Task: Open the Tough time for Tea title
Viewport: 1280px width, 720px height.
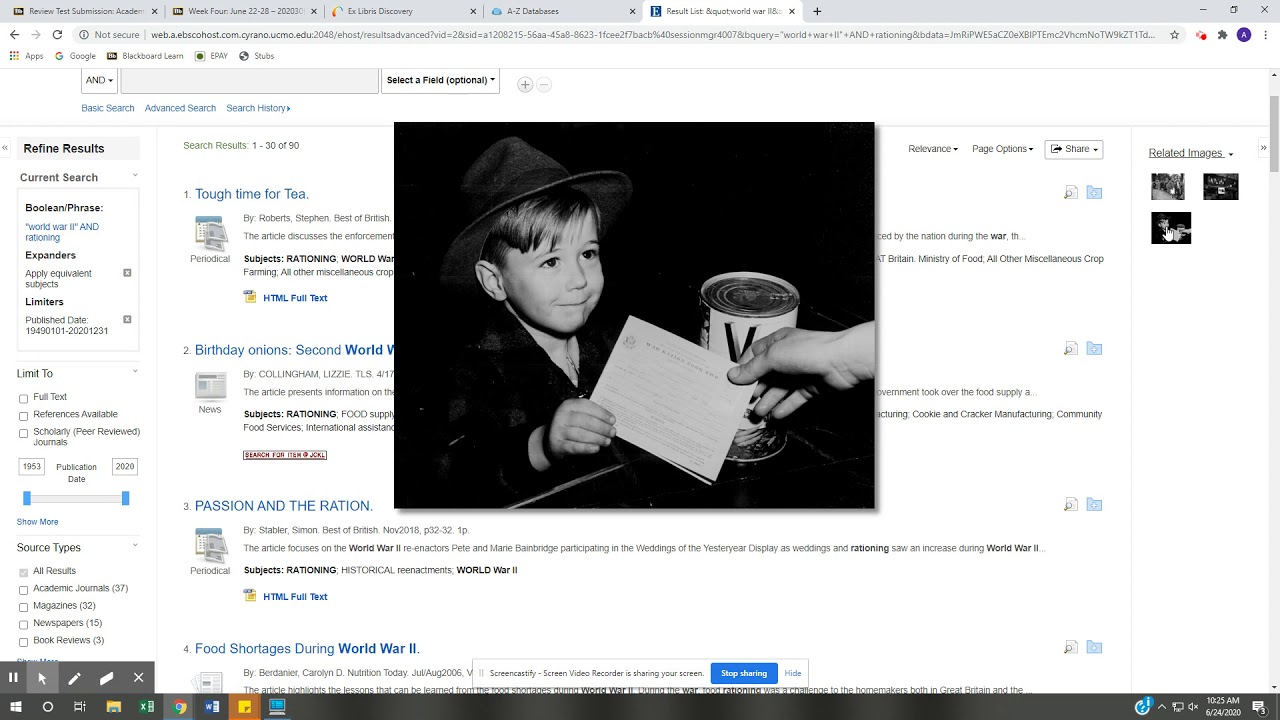Action: click(x=252, y=194)
